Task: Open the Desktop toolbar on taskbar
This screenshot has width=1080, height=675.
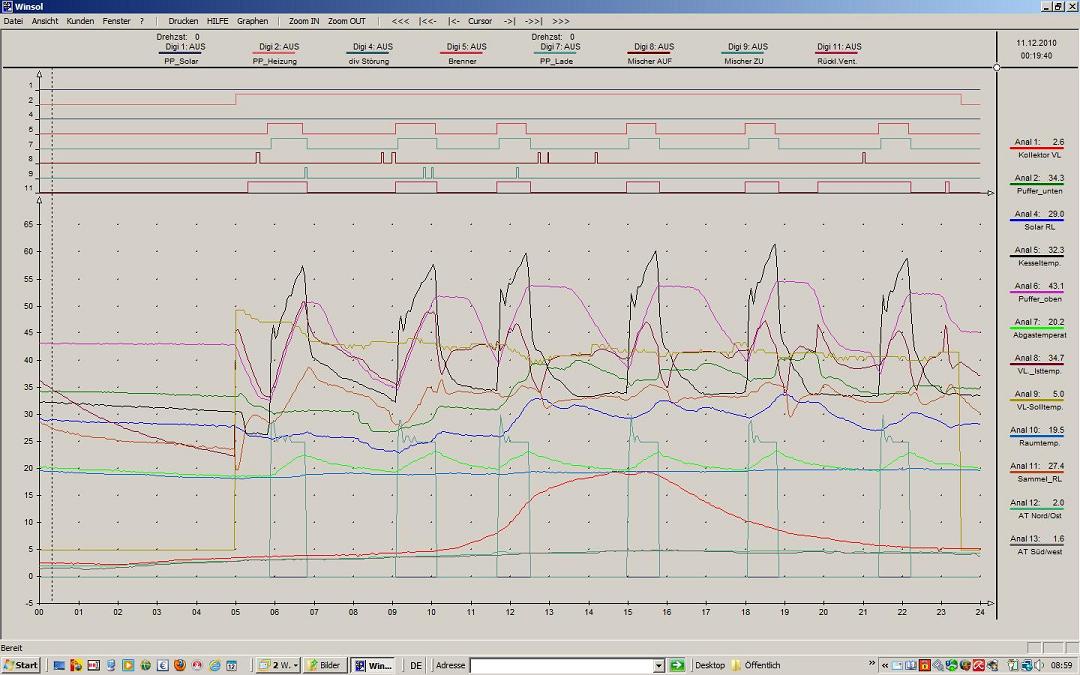Action: [710, 665]
